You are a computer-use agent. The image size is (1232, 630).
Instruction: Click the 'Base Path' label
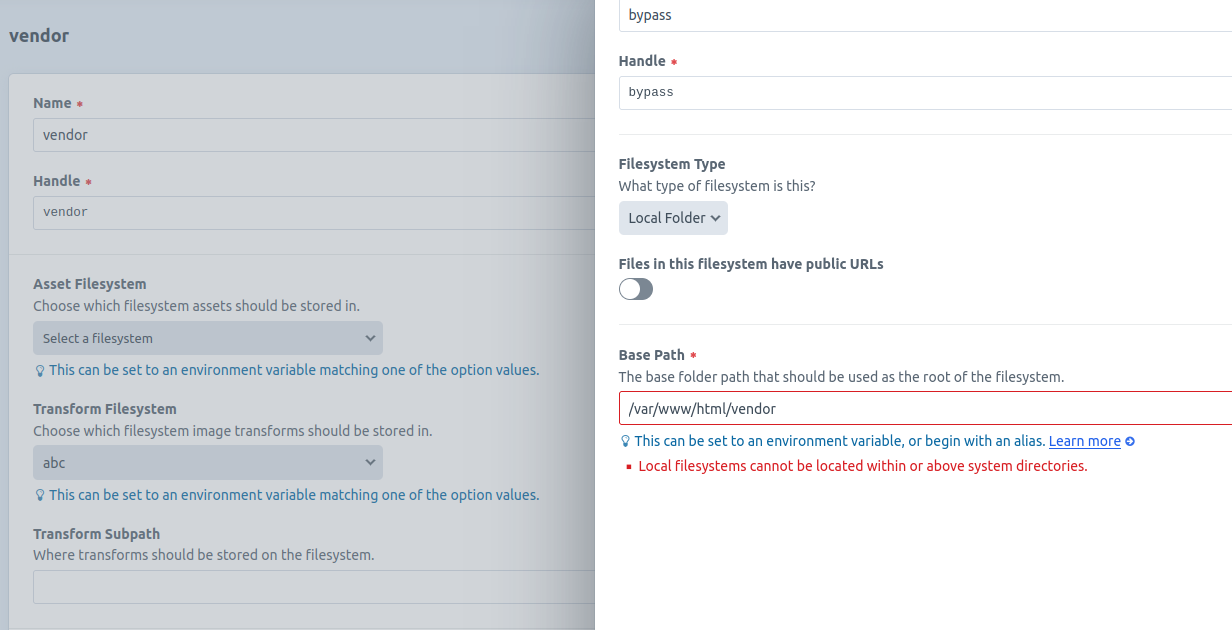pyautogui.click(x=652, y=355)
